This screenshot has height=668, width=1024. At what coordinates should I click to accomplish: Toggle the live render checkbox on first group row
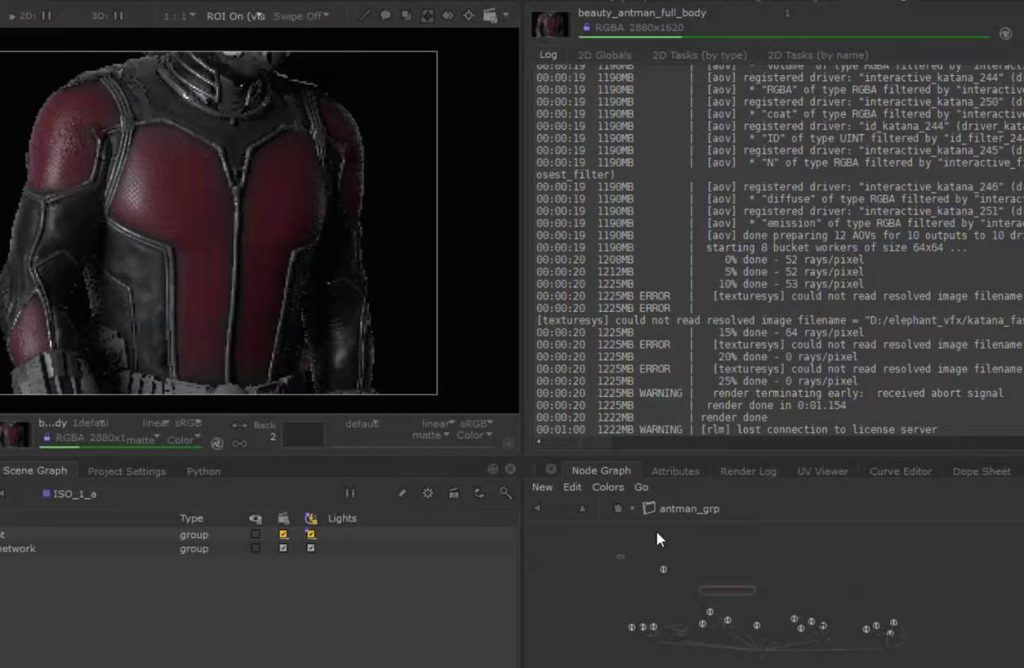point(311,534)
